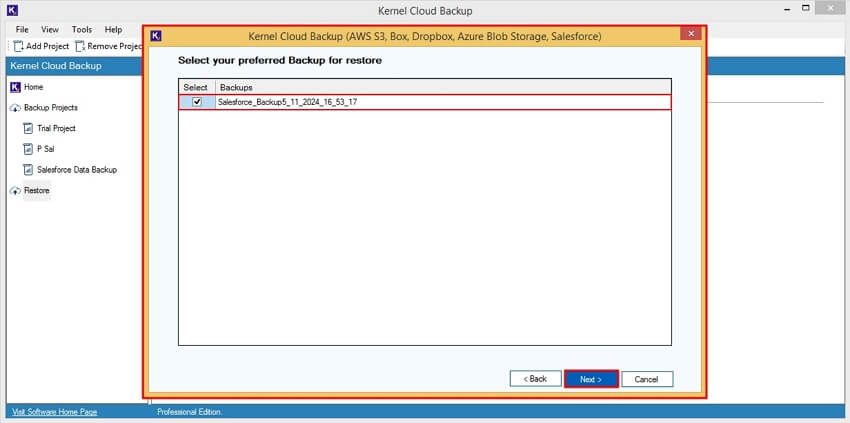Click the Salesforce Data Backup project icon

(28, 170)
